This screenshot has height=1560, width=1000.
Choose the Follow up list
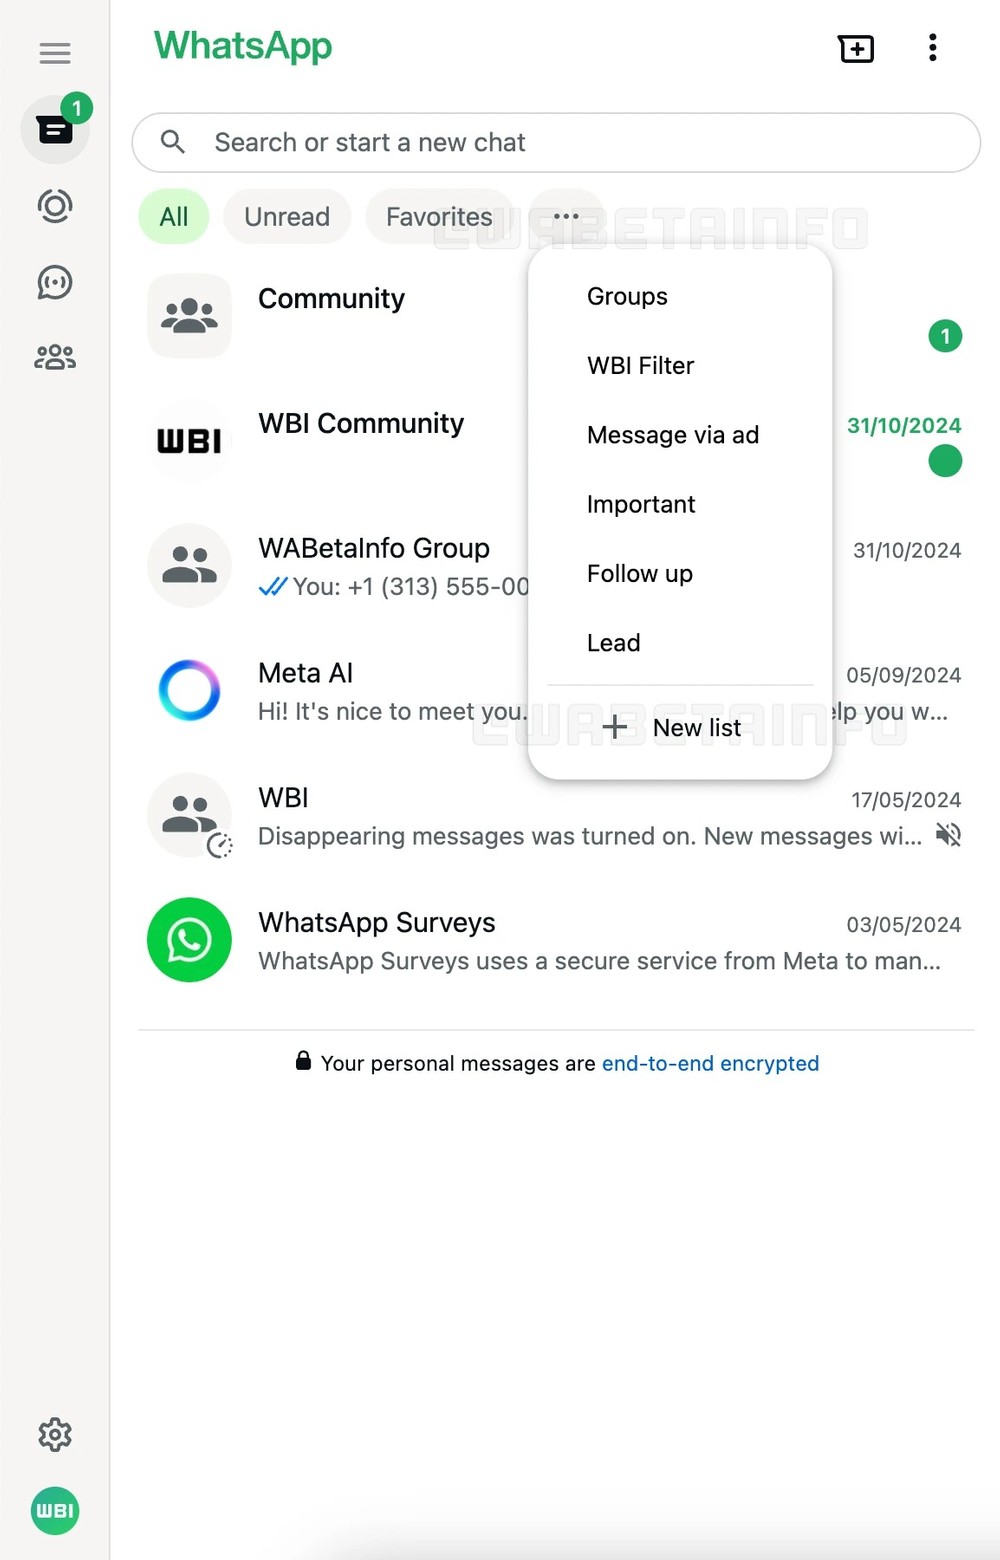click(x=640, y=574)
